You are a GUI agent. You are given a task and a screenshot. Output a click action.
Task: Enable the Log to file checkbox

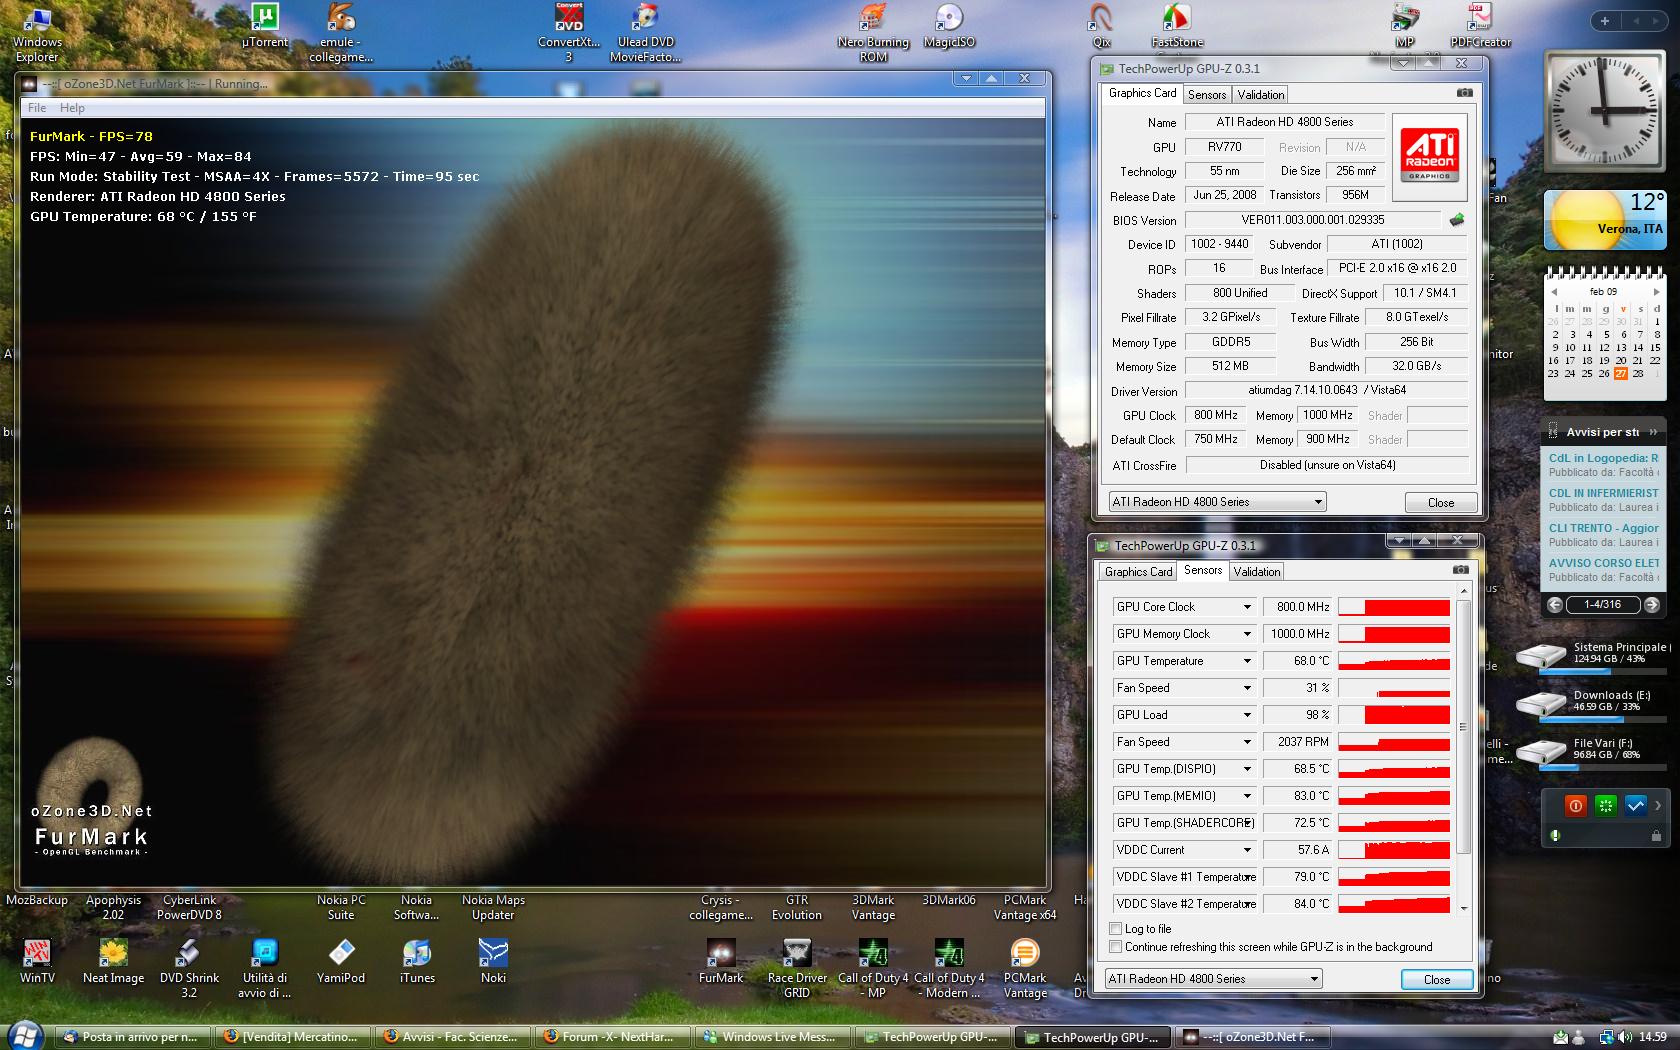click(1115, 929)
